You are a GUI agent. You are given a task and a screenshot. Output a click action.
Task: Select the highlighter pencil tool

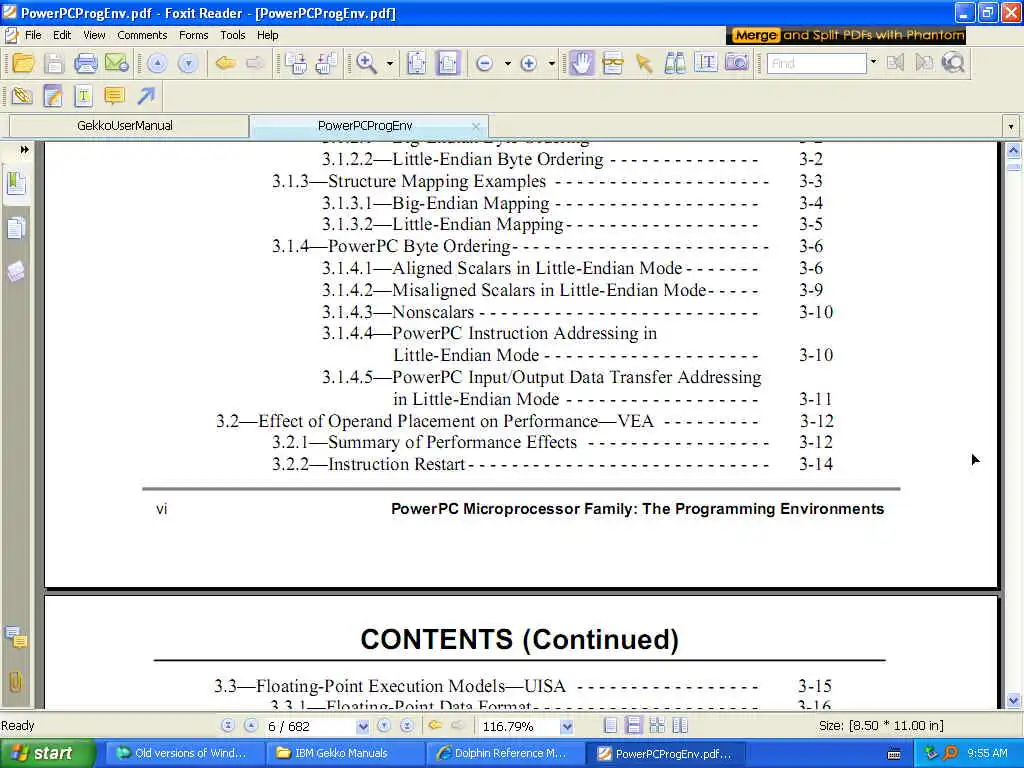tap(22, 96)
